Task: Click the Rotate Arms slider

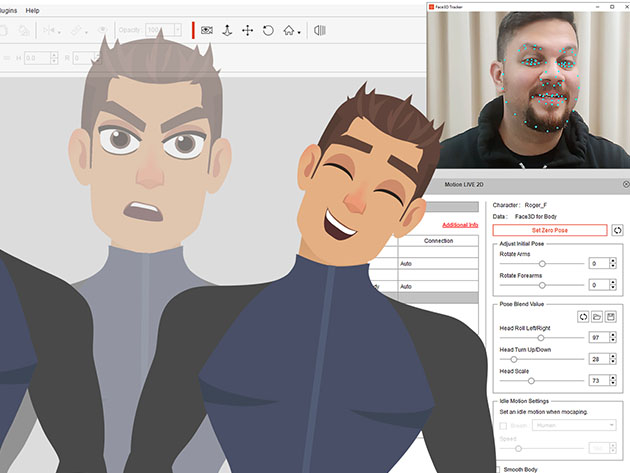Action: click(541, 264)
